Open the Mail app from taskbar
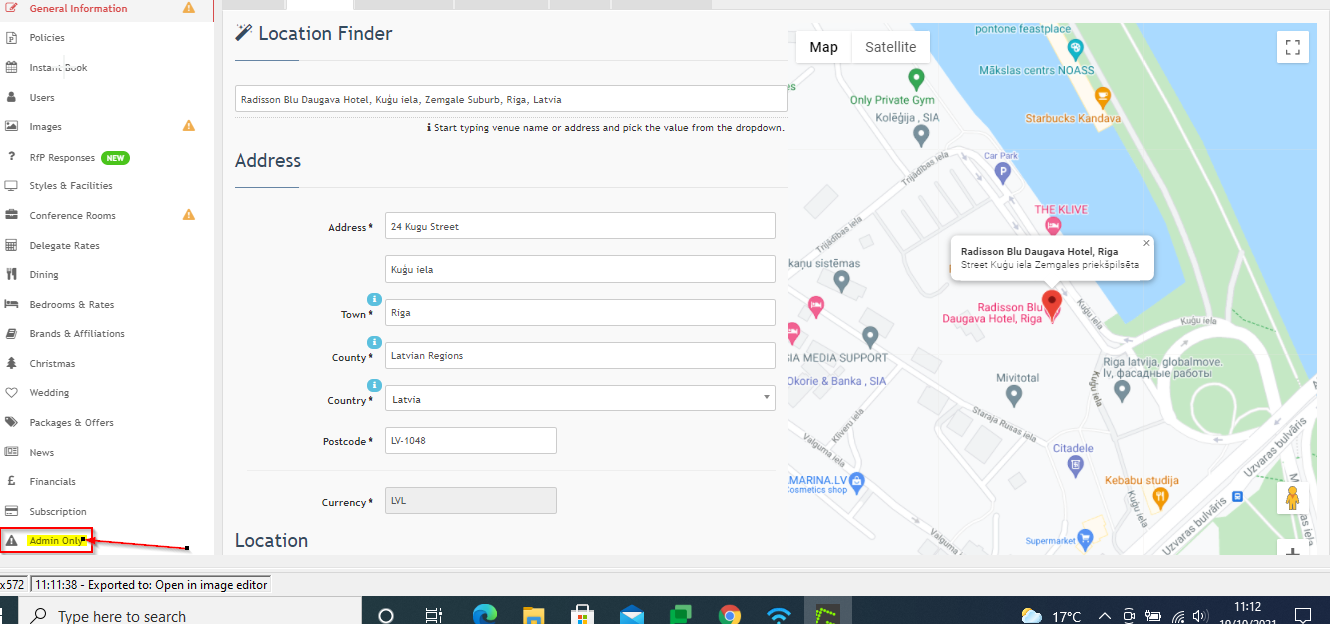The width and height of the screenshot is (1330, 624). [631, 614]
